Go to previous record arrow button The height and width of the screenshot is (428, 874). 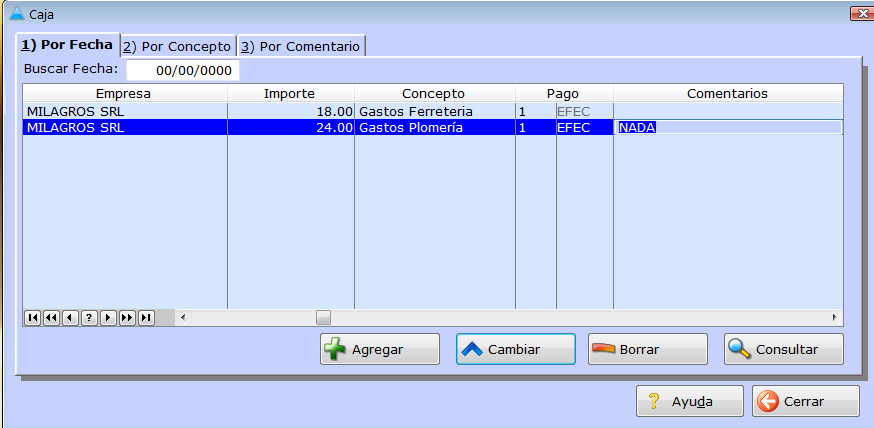pos(70,318)
